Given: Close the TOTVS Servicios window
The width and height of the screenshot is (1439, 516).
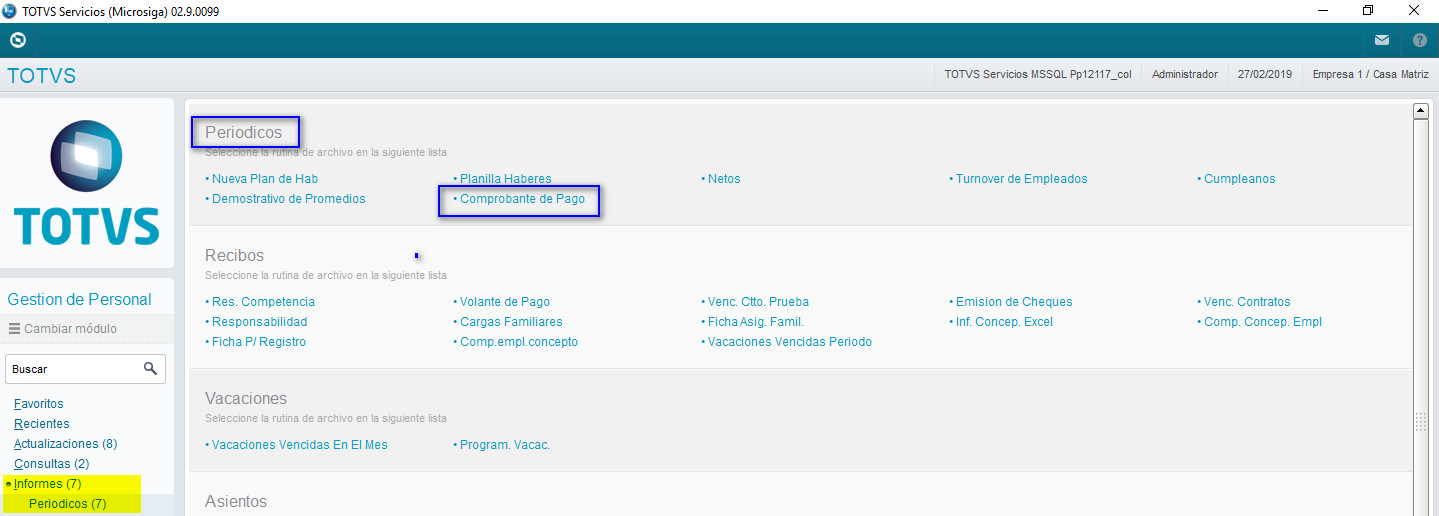Looking at the screenshot, I should click(x=1415, y=11).
